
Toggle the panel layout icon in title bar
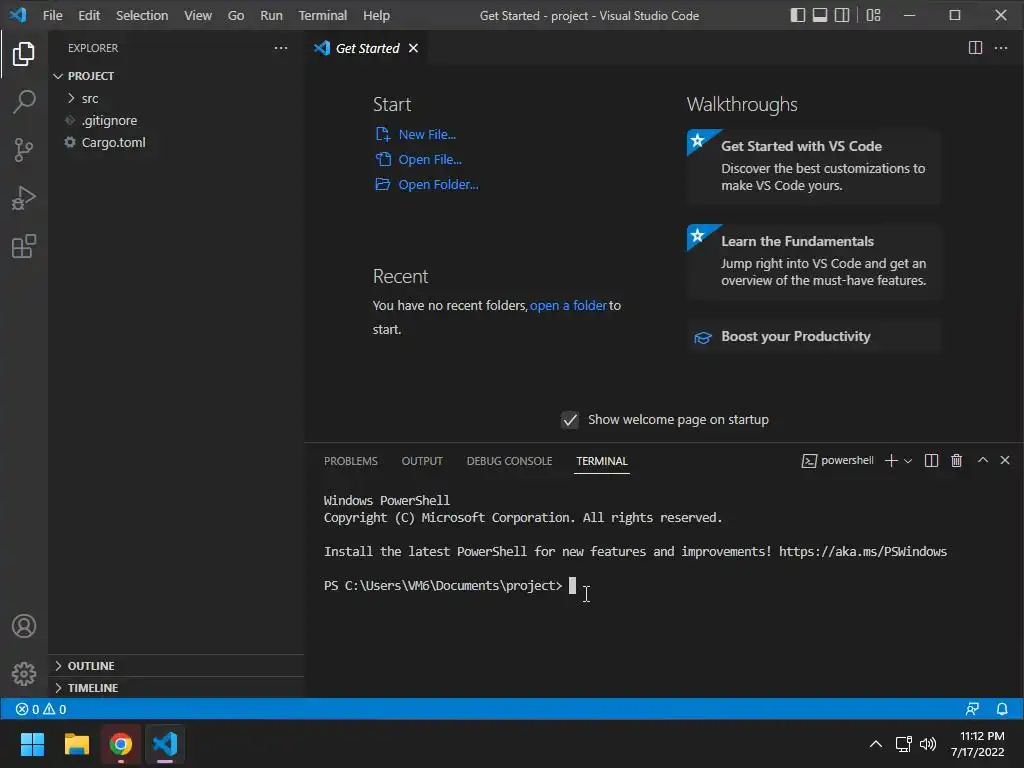820,15
